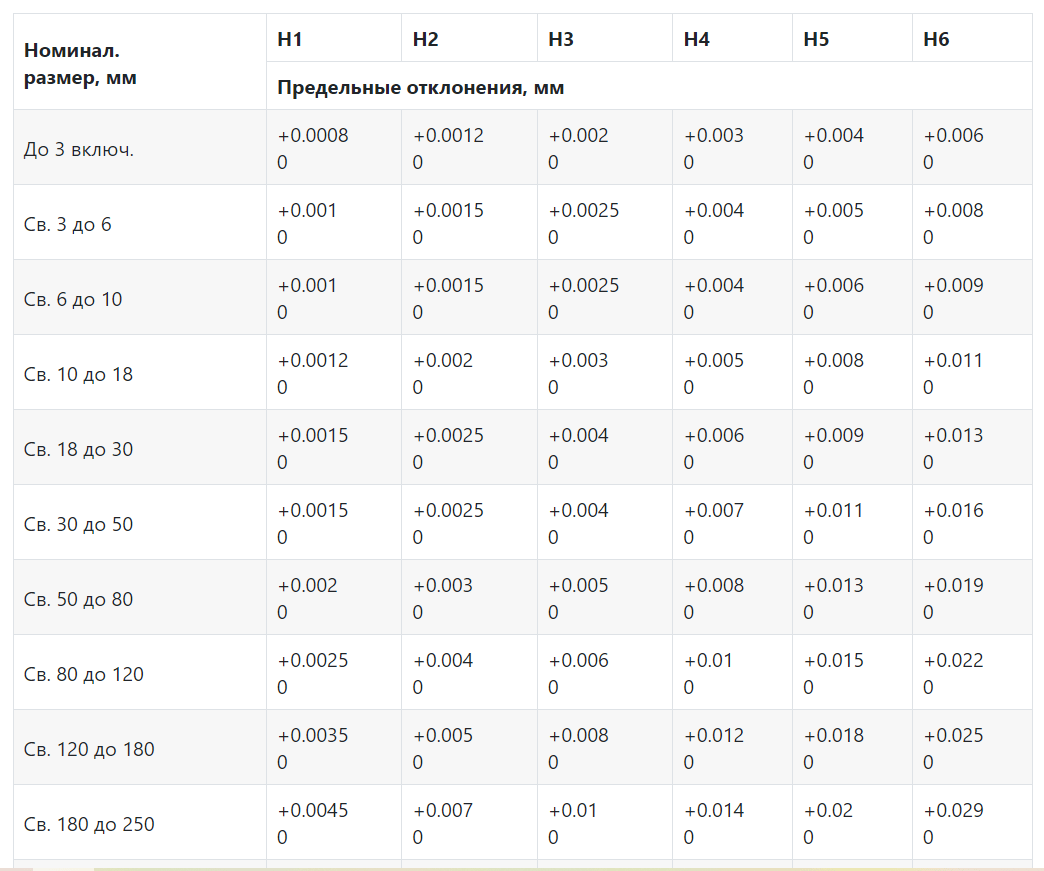Click the H5 column header
The height and width of the screenshot is (871, 1044).
816,39
